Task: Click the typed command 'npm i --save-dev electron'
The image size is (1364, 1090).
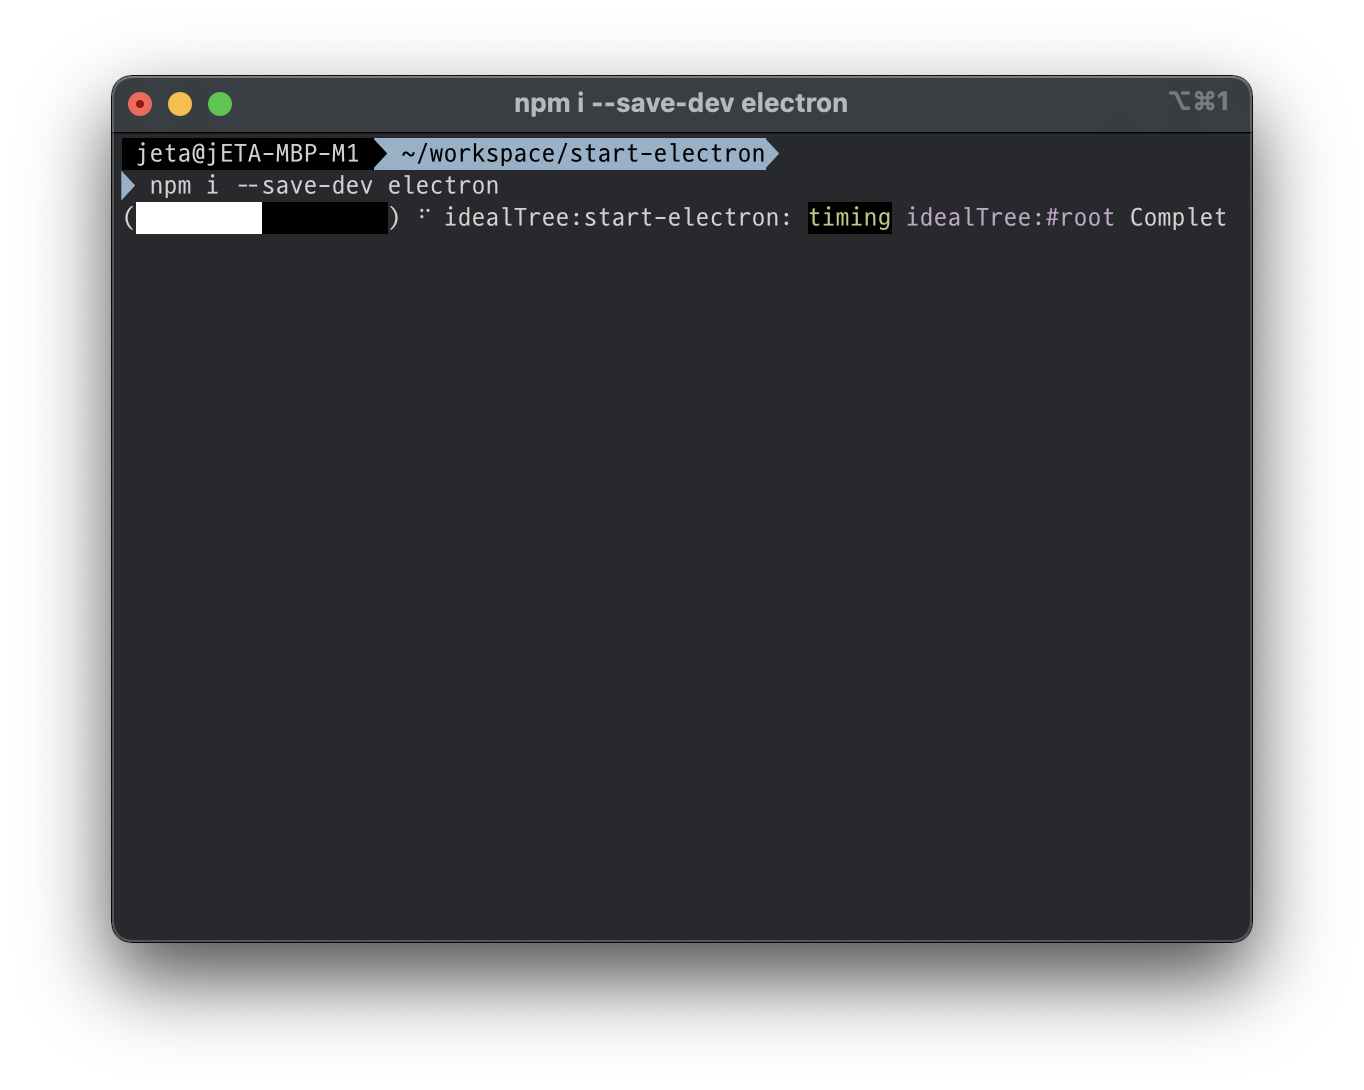Action: [324, 186]
